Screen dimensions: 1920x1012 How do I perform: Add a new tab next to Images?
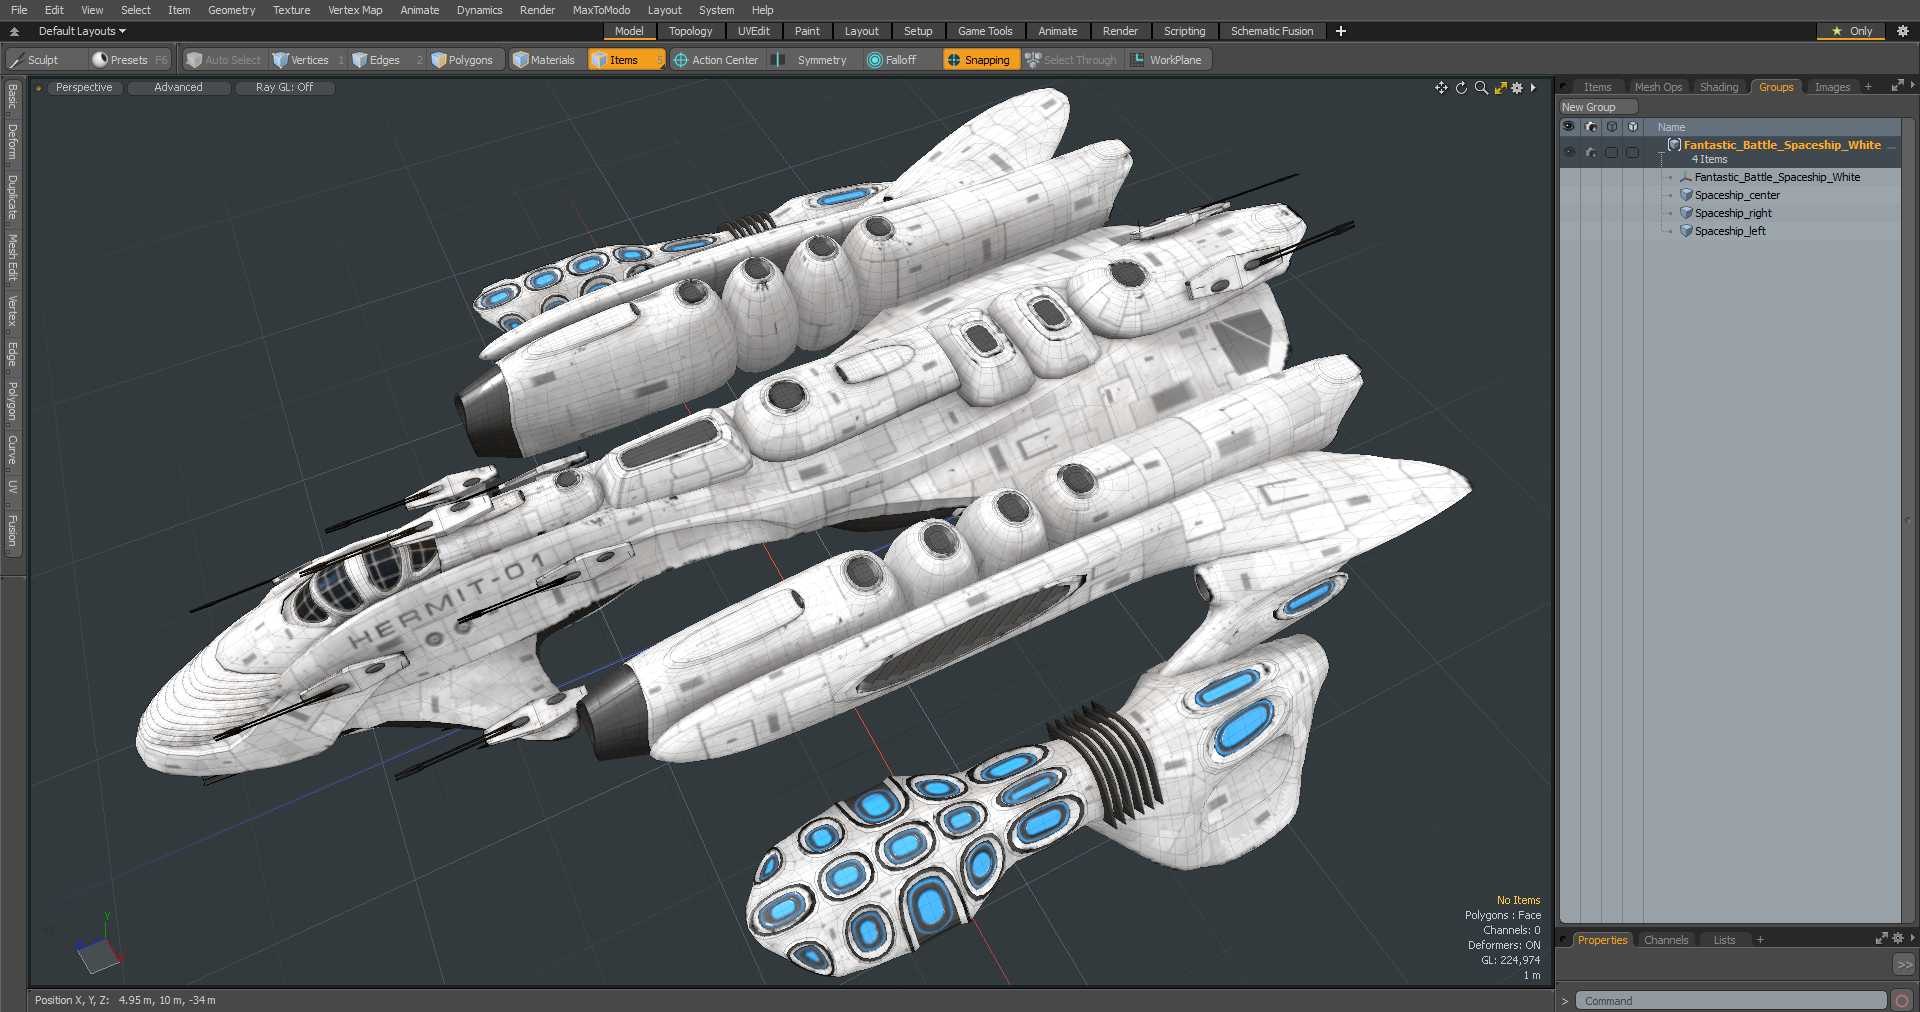1868,87
